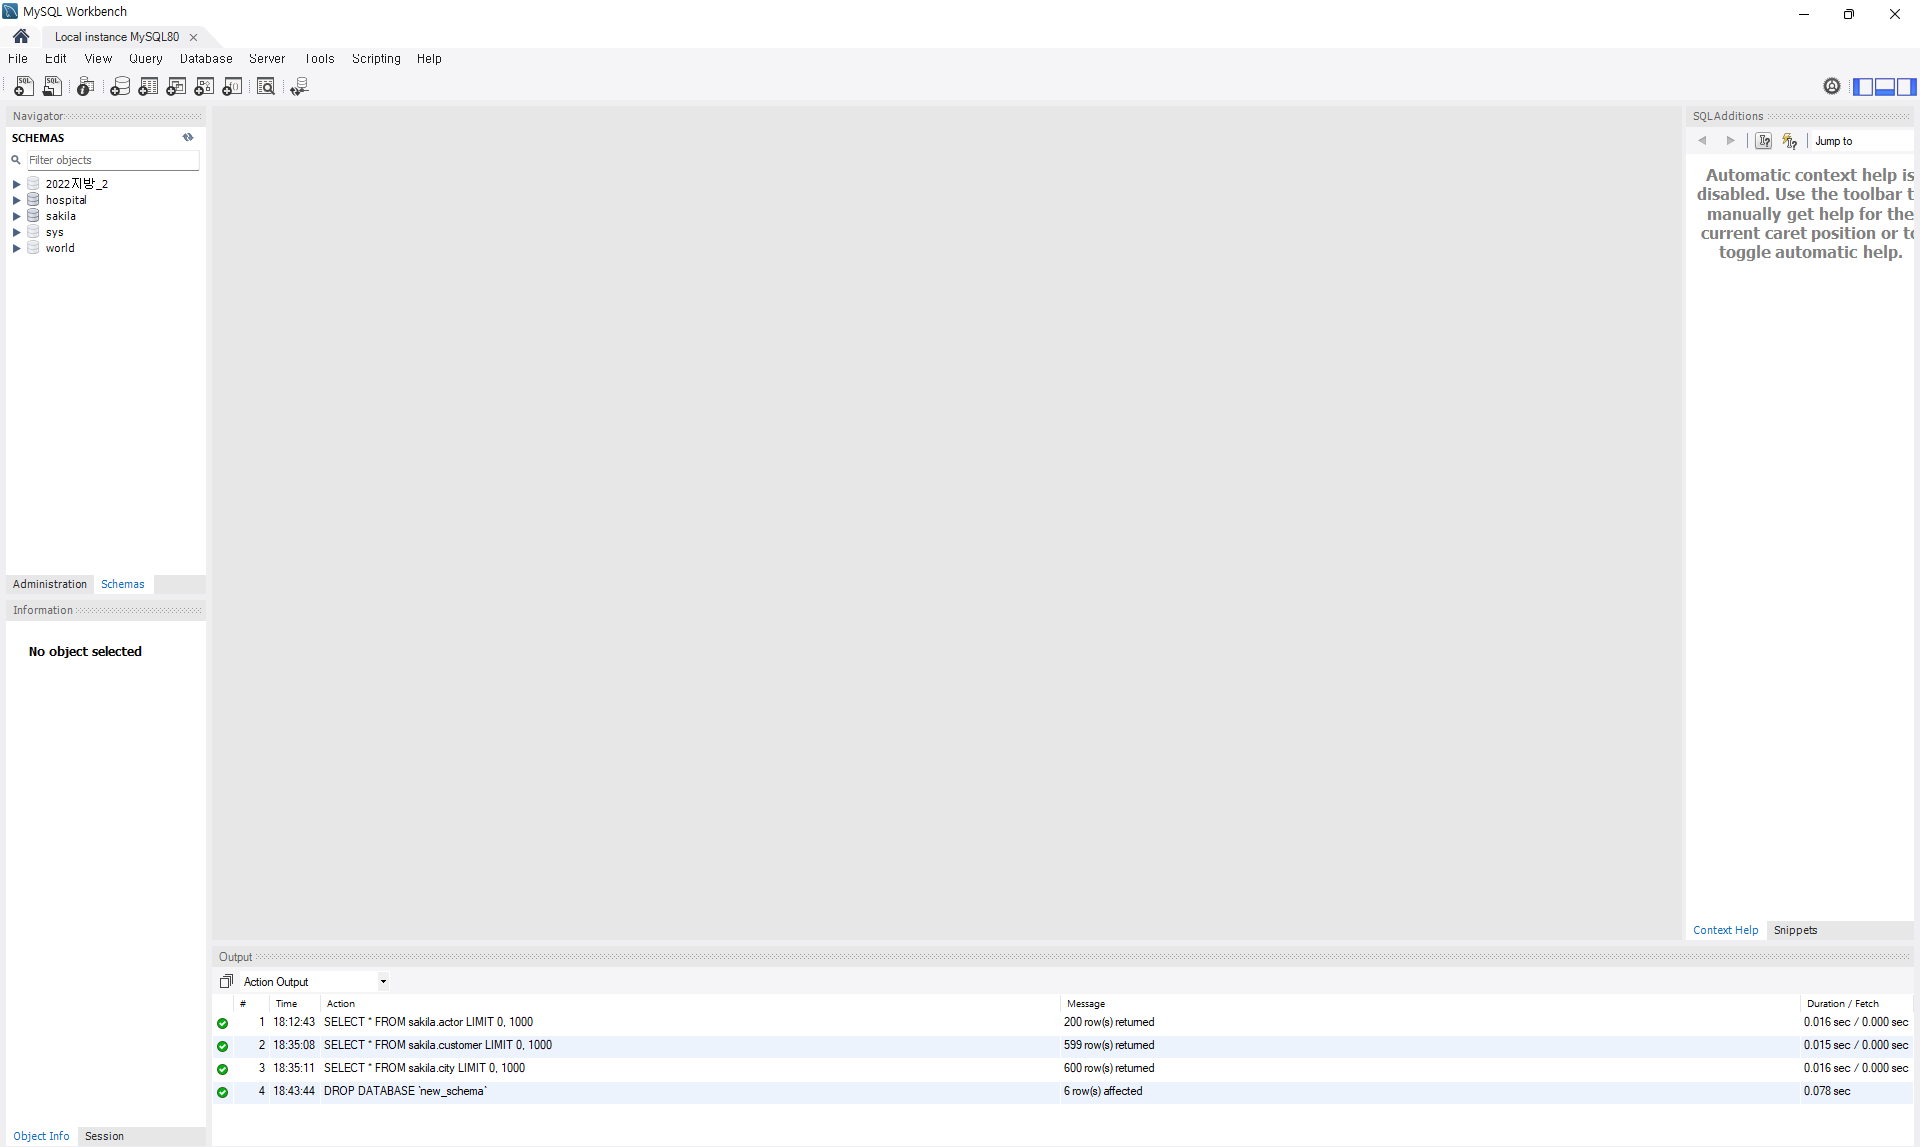Create new table icon in toolbar
This screenshot has width=1920, height=1147.
click(148, 87)
